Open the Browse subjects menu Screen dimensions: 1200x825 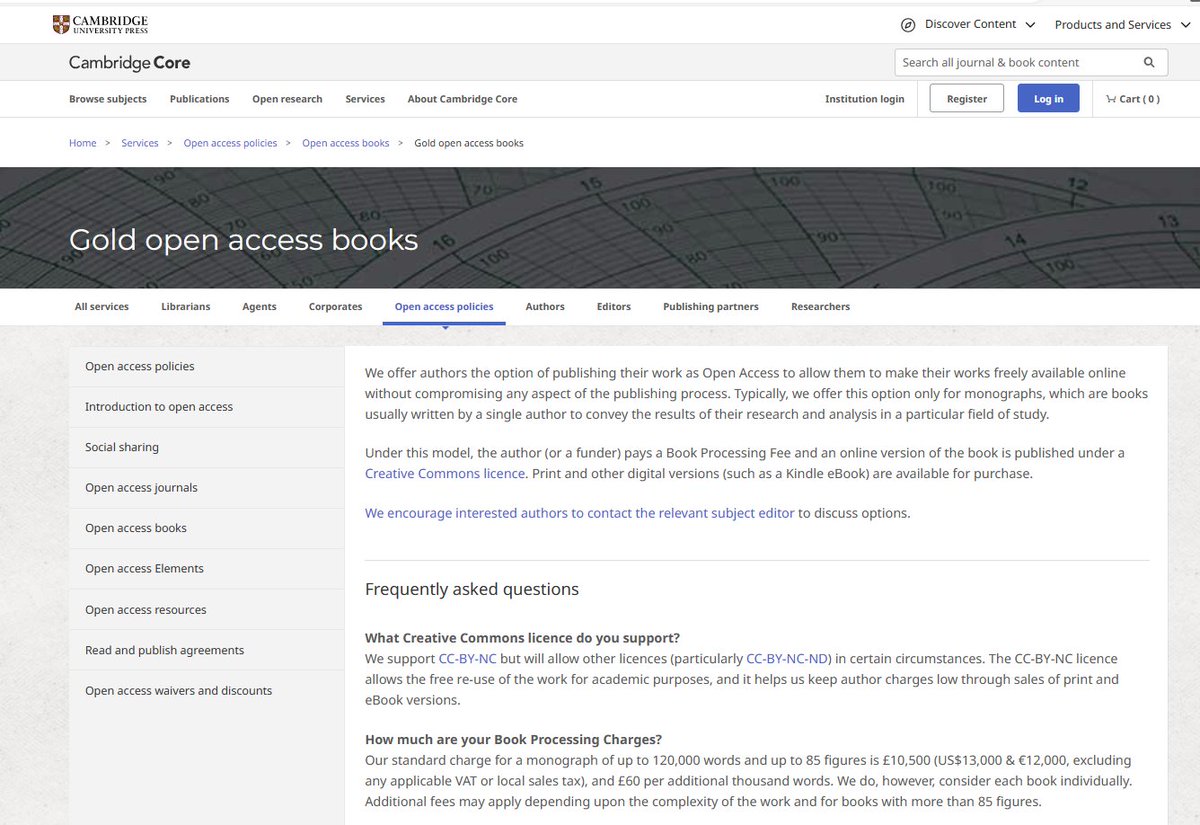coord(108,99)
